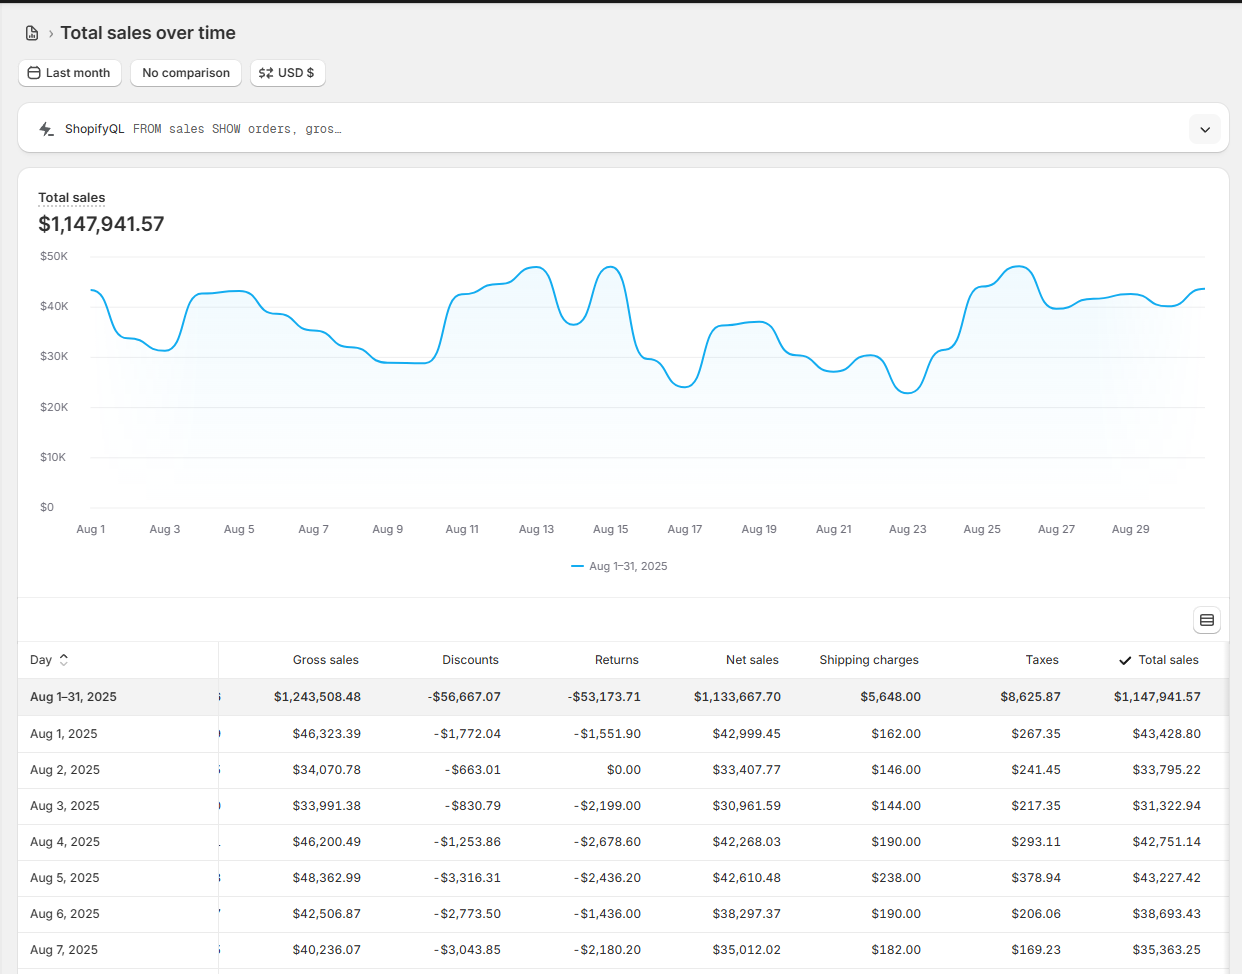Open the No comparison dropdown
The image size is (1242, 974).
[186, 73]
